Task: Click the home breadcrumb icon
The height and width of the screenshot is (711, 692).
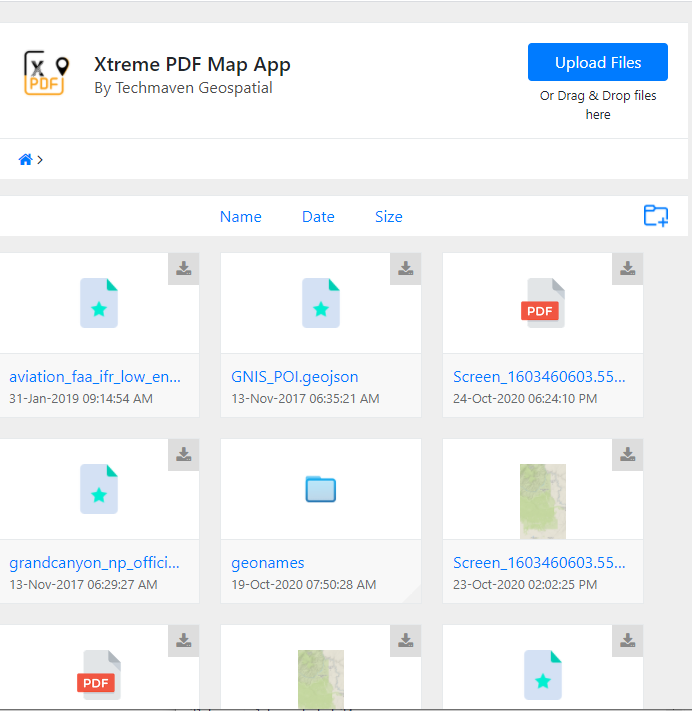Action: [26, 160]
